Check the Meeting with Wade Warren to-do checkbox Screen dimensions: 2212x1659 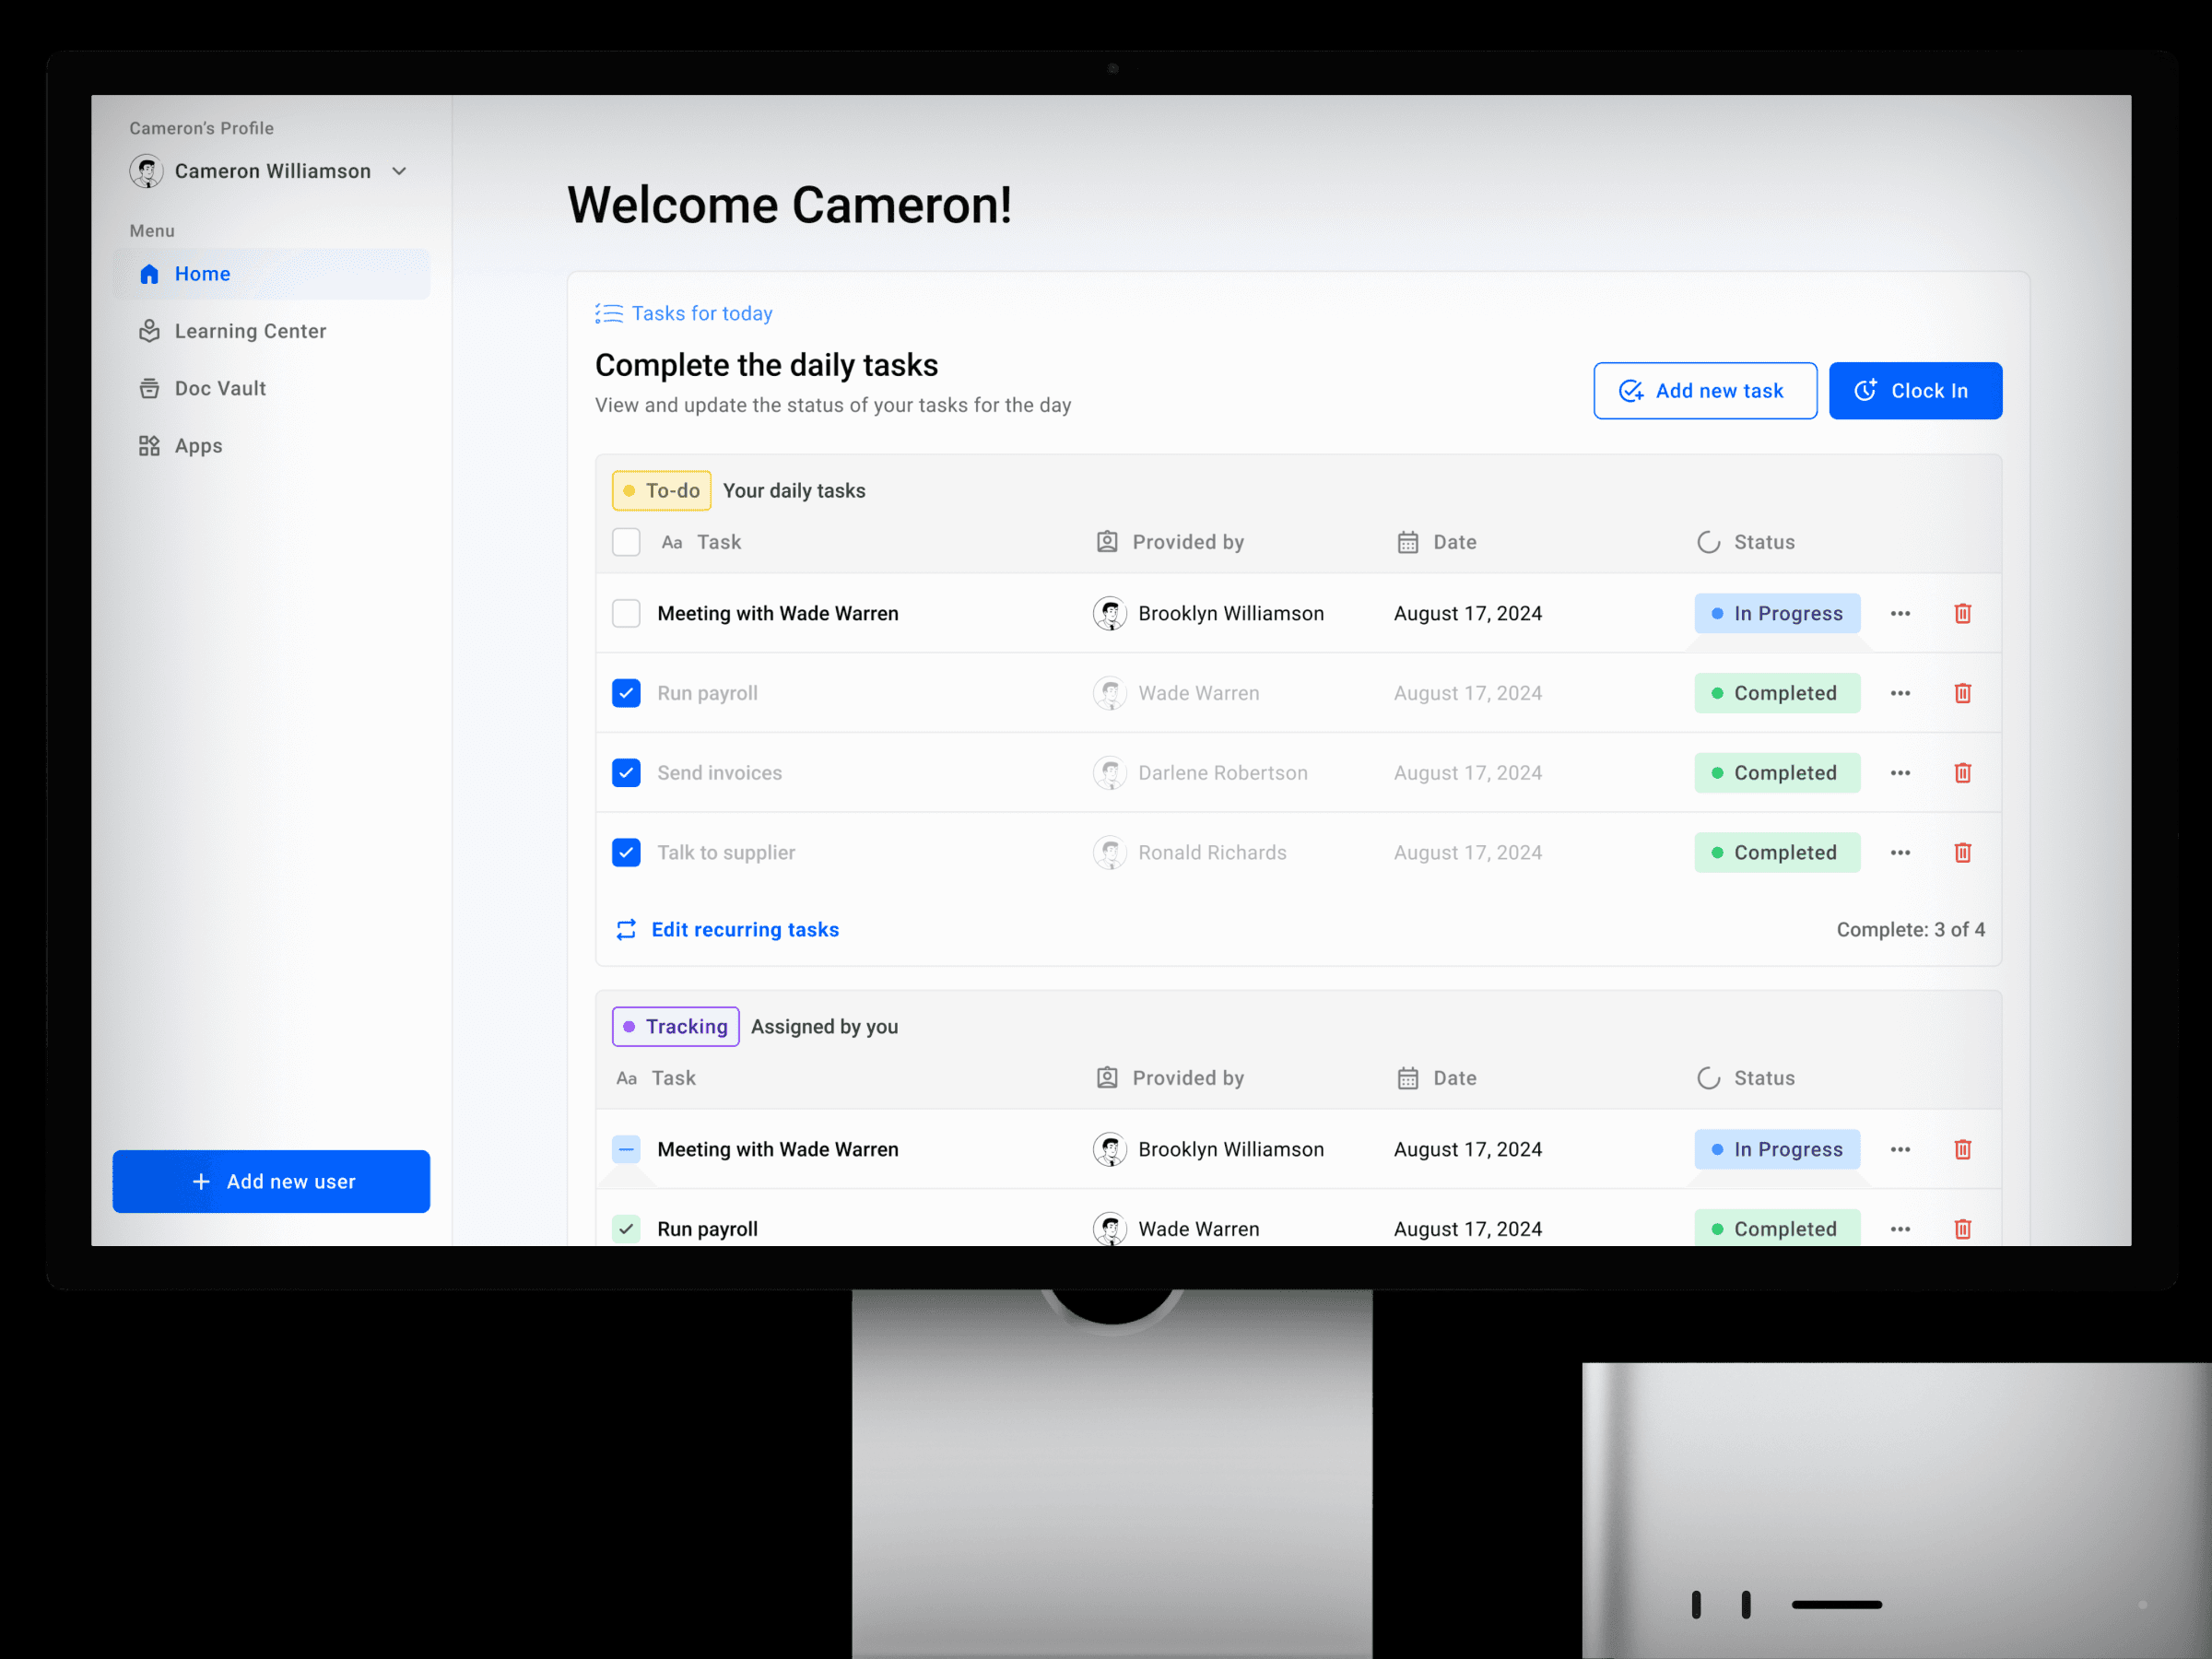pyautogui.click(x=626, y=613)
